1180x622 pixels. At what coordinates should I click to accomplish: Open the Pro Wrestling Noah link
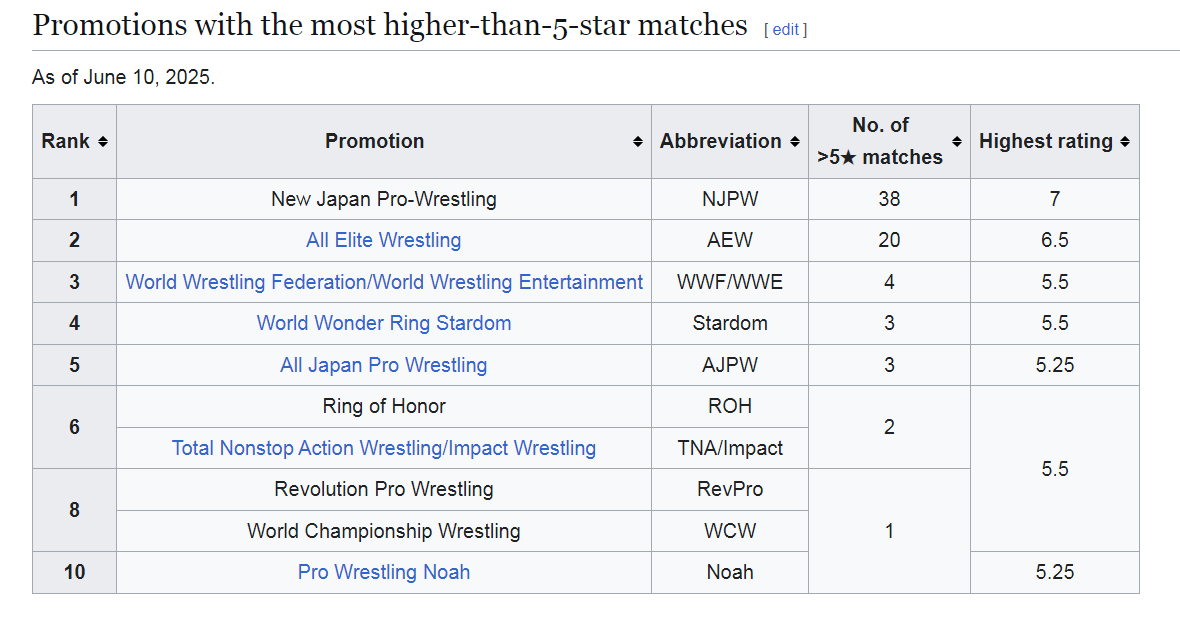[384, 572]
